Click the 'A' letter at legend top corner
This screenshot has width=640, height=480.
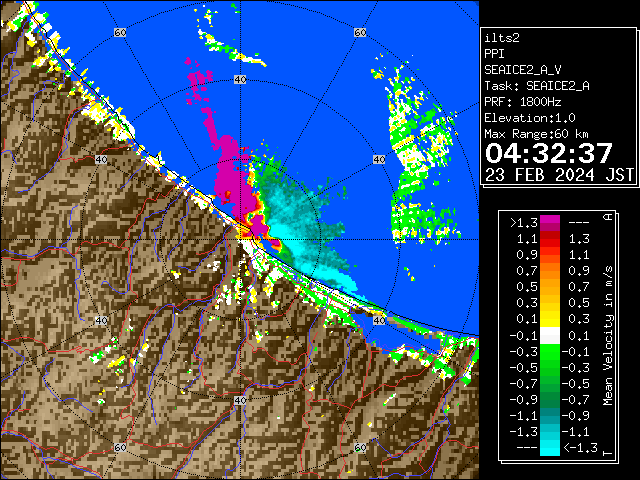point(608,217)
